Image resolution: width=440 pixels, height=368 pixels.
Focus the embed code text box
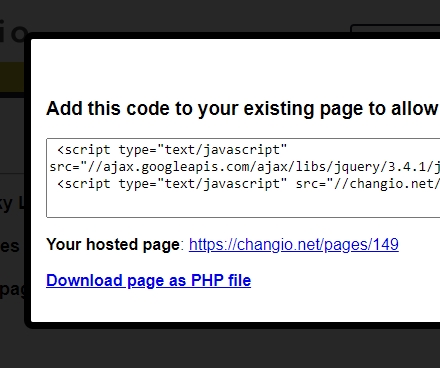tap(243, 178)
